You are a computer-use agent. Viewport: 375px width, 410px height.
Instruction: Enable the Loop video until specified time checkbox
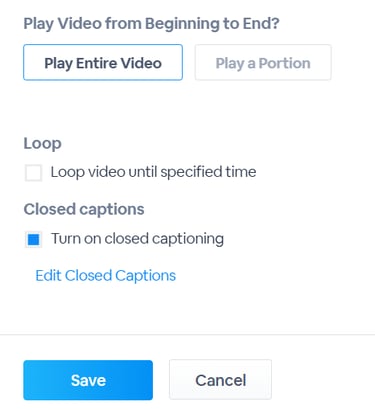33,173
